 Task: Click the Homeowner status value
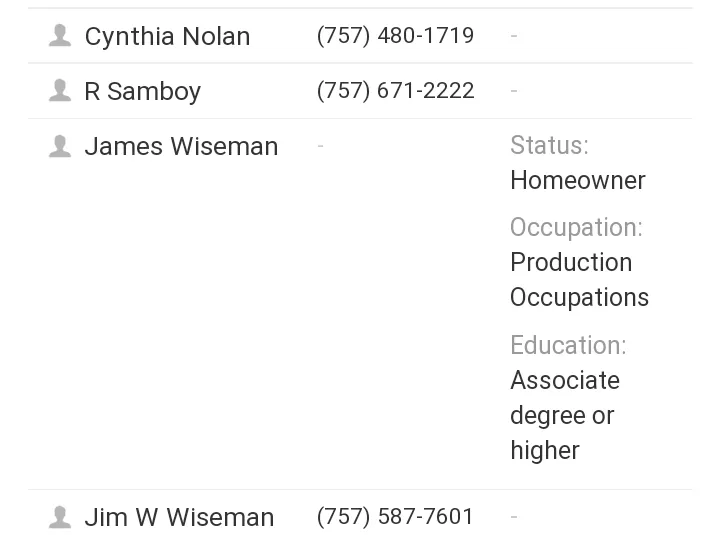(x=578, y=180)
